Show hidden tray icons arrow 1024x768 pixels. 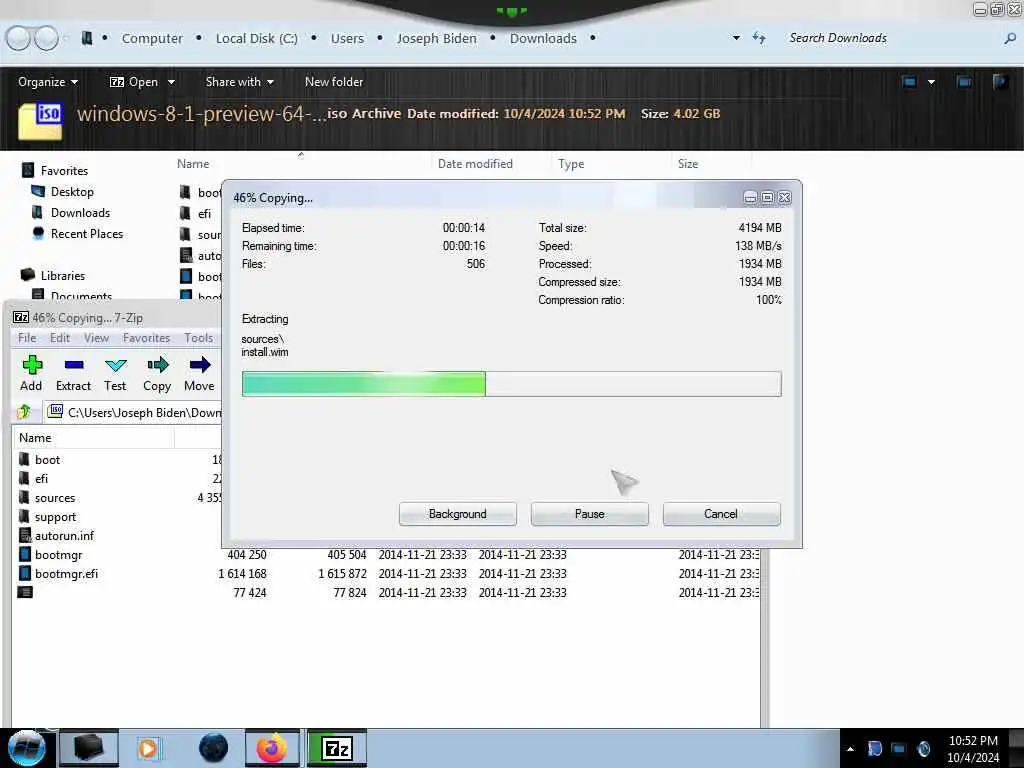pyautogui.click(x=850, y=749)
